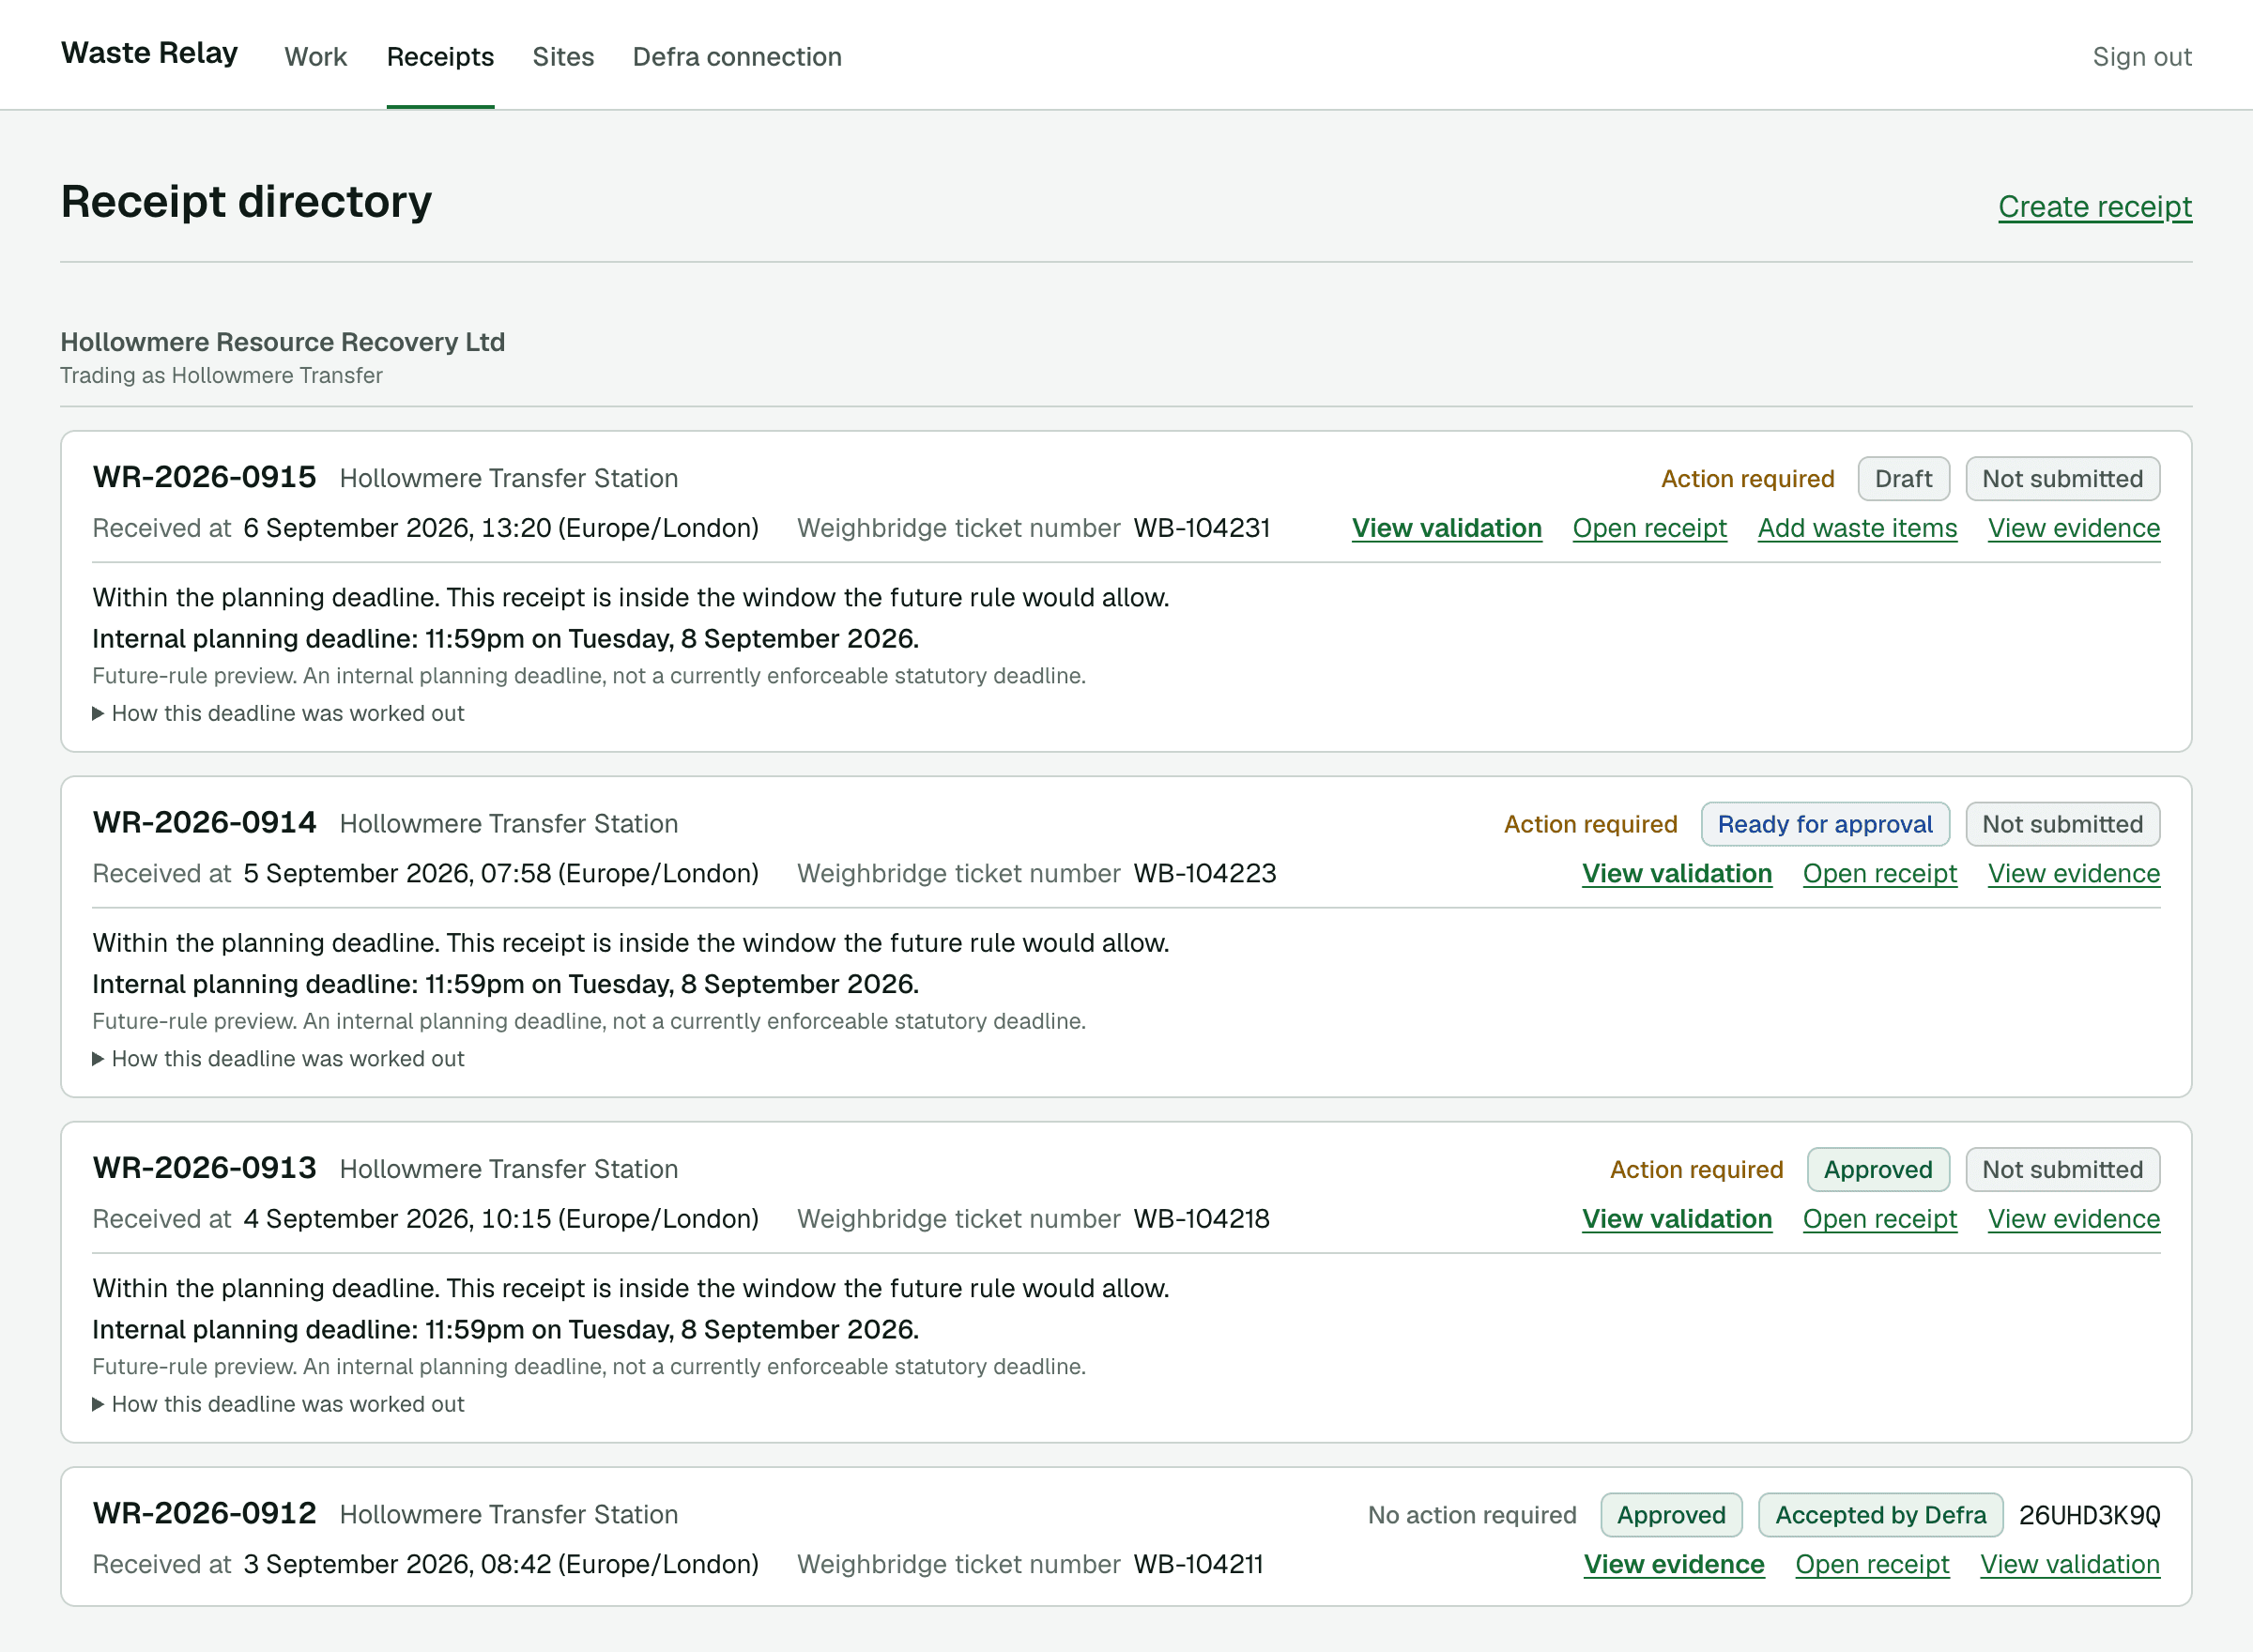Image resolution: width=2253 pixels, height=1652 pixels.
Task: Select the Receipts tab
Action: [x=440, y=57]
